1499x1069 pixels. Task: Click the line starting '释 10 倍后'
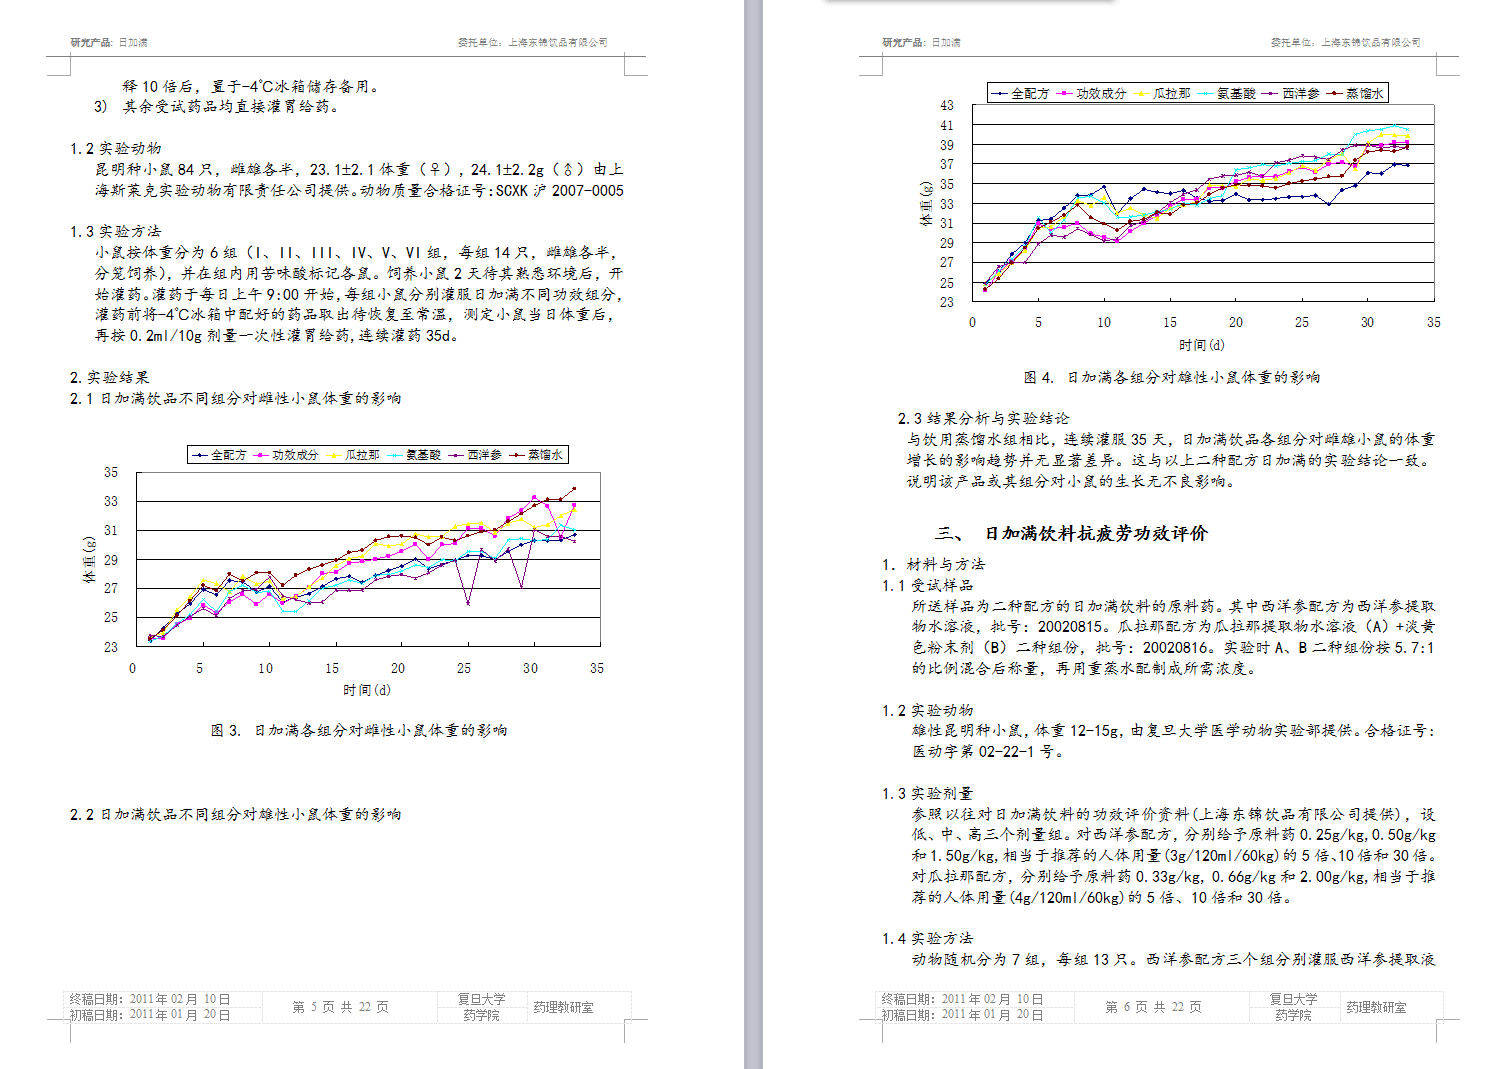(252, 86)
